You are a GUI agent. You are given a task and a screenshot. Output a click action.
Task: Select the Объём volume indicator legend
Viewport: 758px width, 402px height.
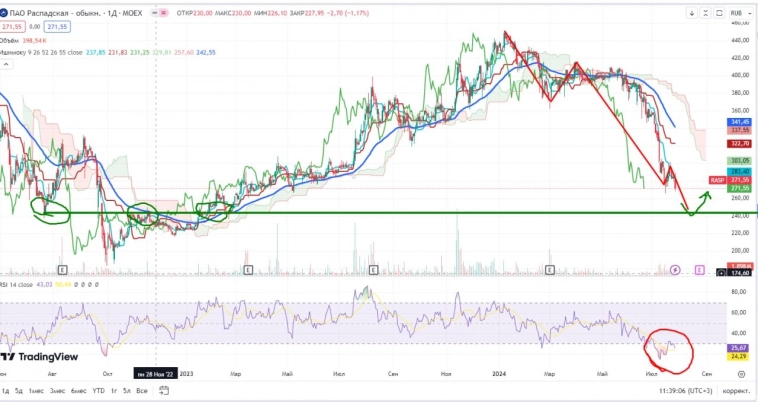(10, 41)
